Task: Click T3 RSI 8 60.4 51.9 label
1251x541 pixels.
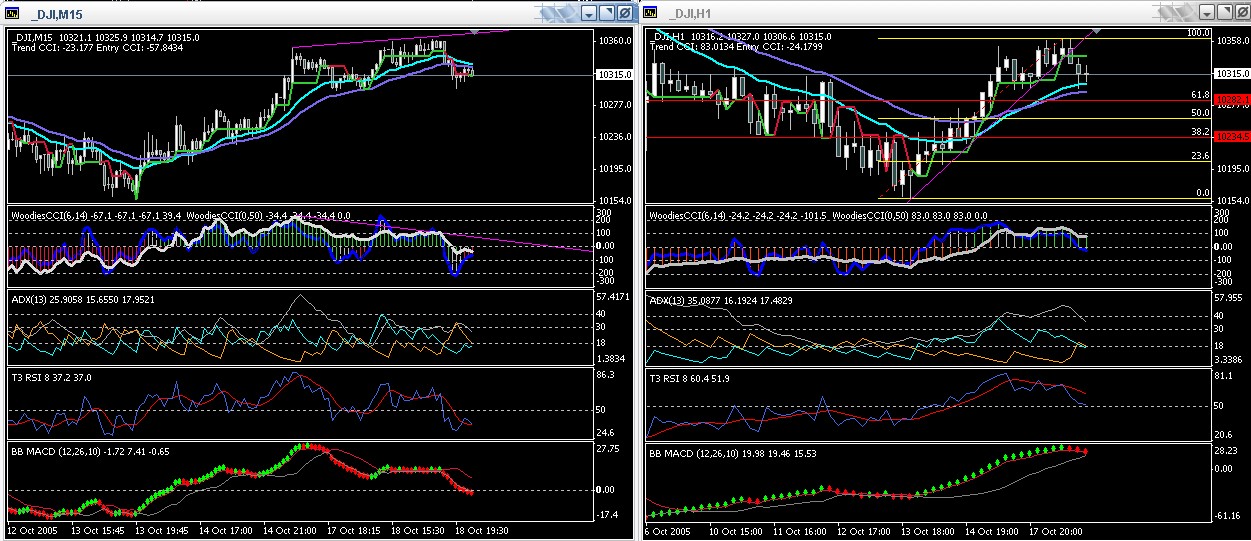Action: click(x=688, y=378)
